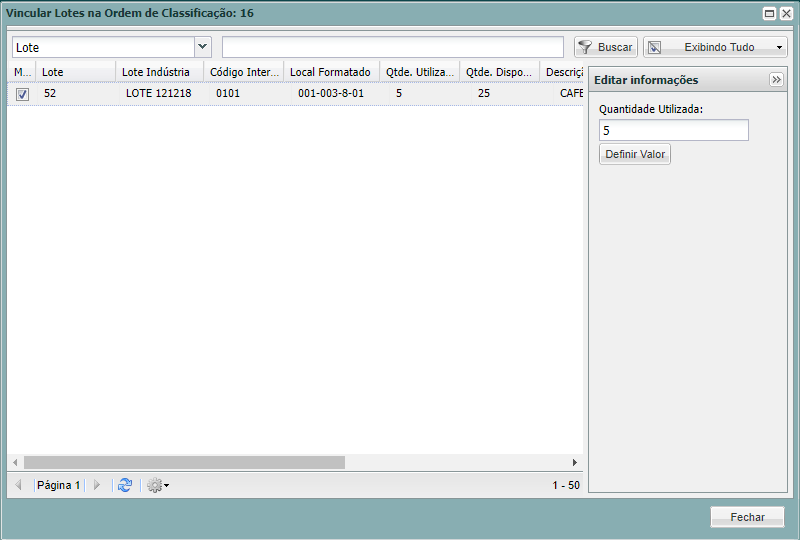Screen dimensions: 800x540
Task: Collapse the Editar informações panel
Action: 776,80
